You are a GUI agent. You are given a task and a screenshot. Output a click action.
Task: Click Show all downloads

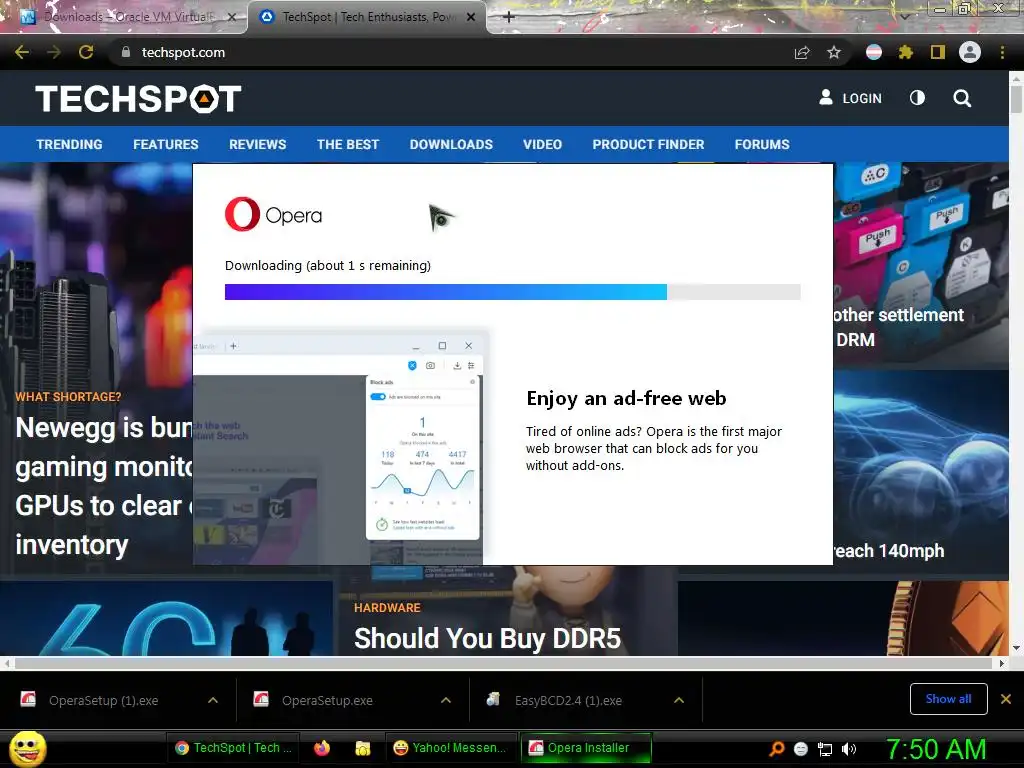coord(948,699)
